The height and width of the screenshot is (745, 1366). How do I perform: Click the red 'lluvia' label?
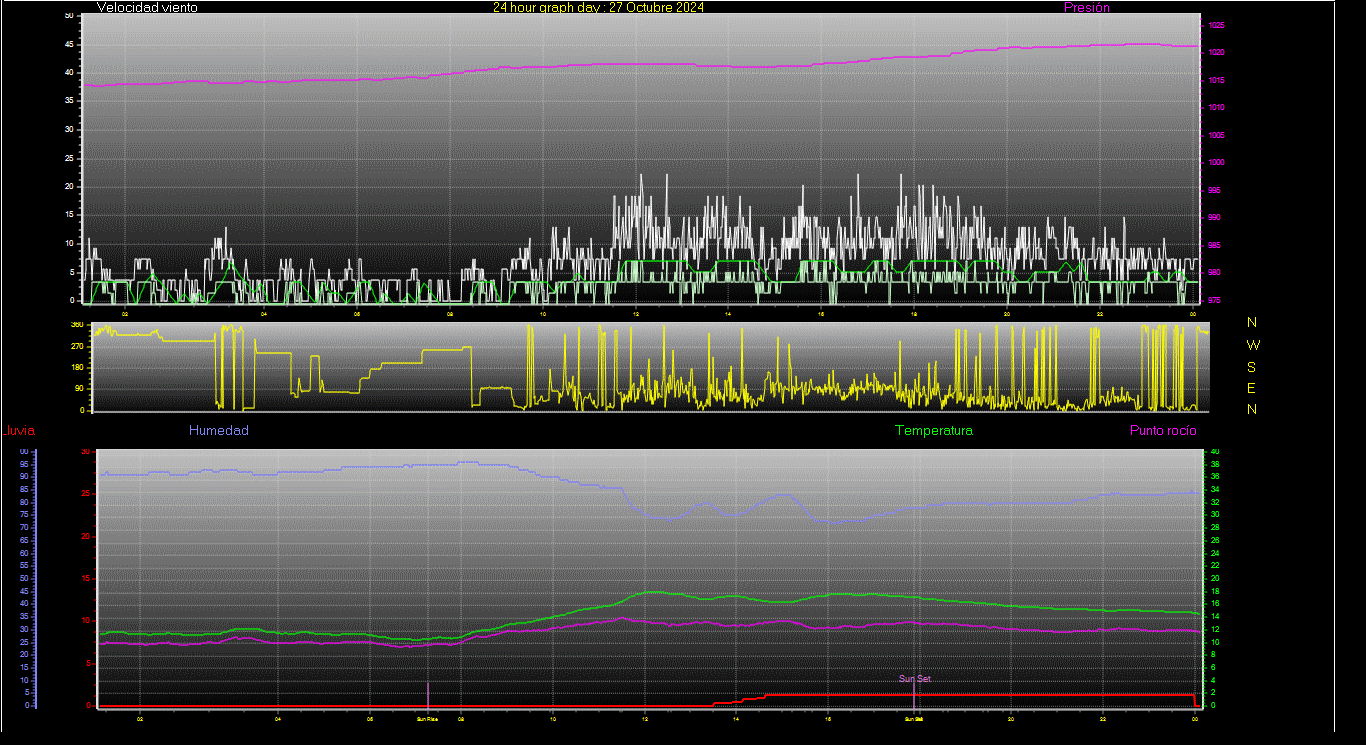pyautogui.click(x=20, y=431)
